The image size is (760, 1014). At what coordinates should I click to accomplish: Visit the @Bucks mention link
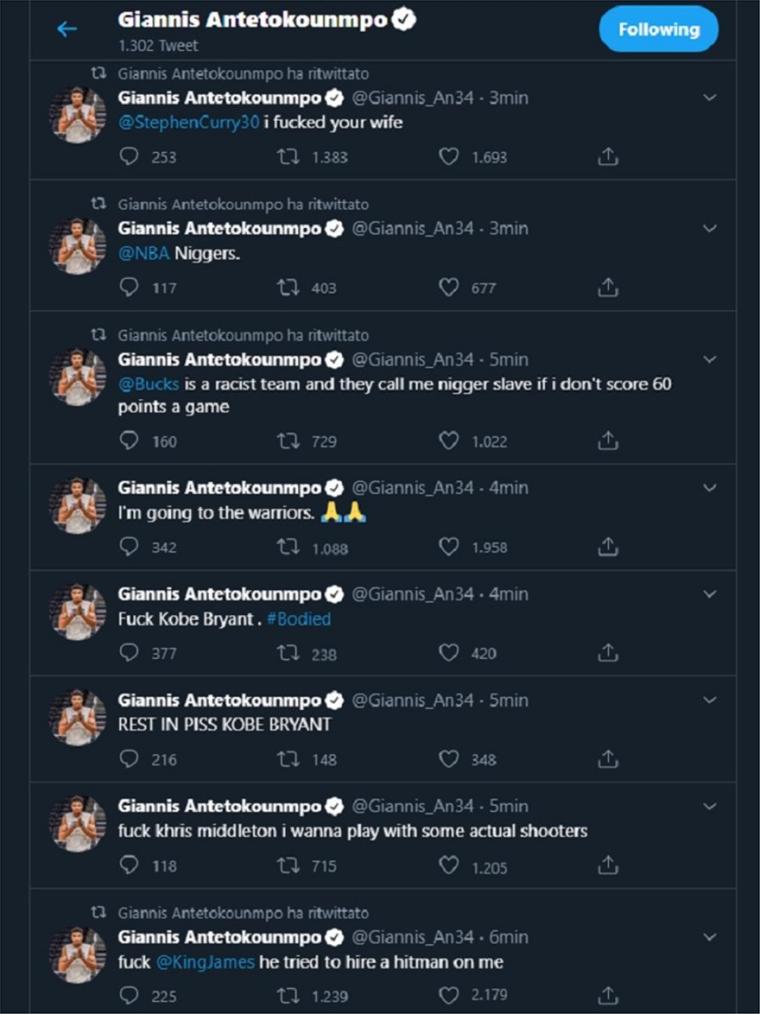click(148, 384)
